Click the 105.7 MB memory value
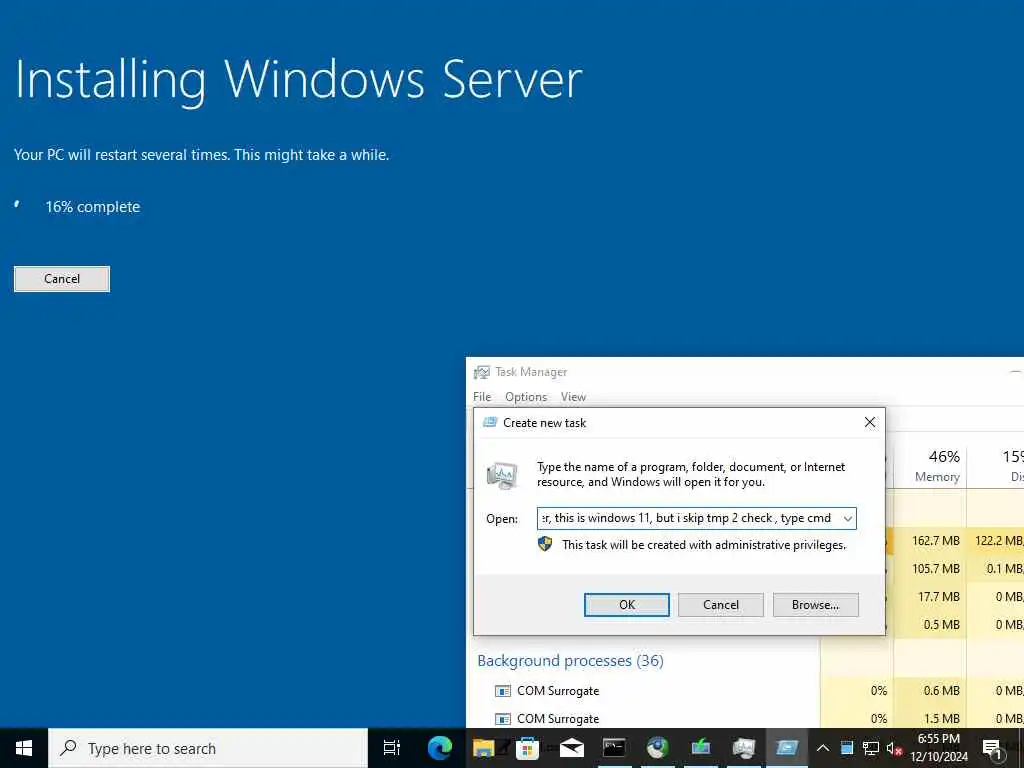The height and width of the screenshot is (768, 1024). pyautogui.click(x=935, y=569)
